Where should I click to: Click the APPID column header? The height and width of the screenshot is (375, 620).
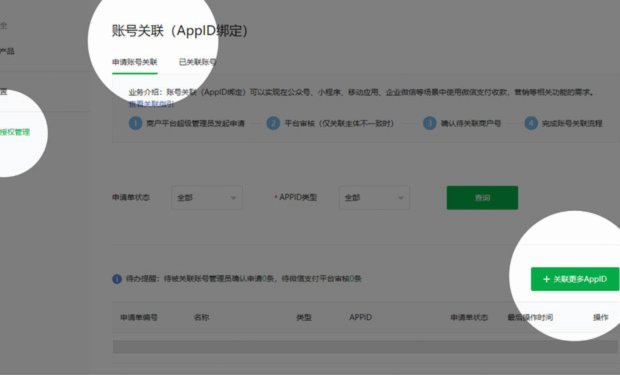click(360, 317)
